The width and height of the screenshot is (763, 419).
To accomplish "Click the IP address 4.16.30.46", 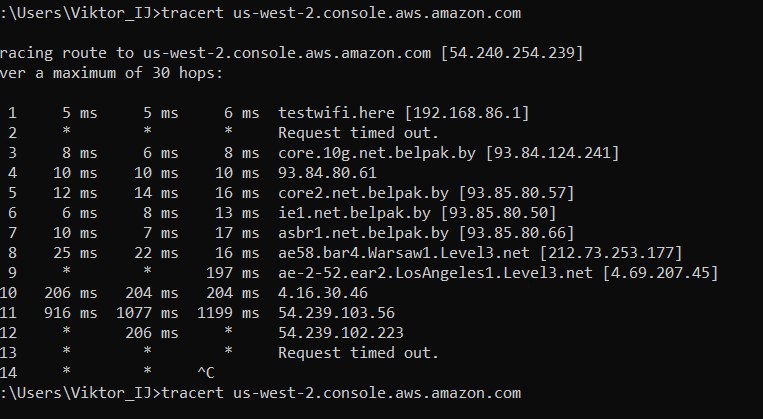I will (x=323, y=292).
